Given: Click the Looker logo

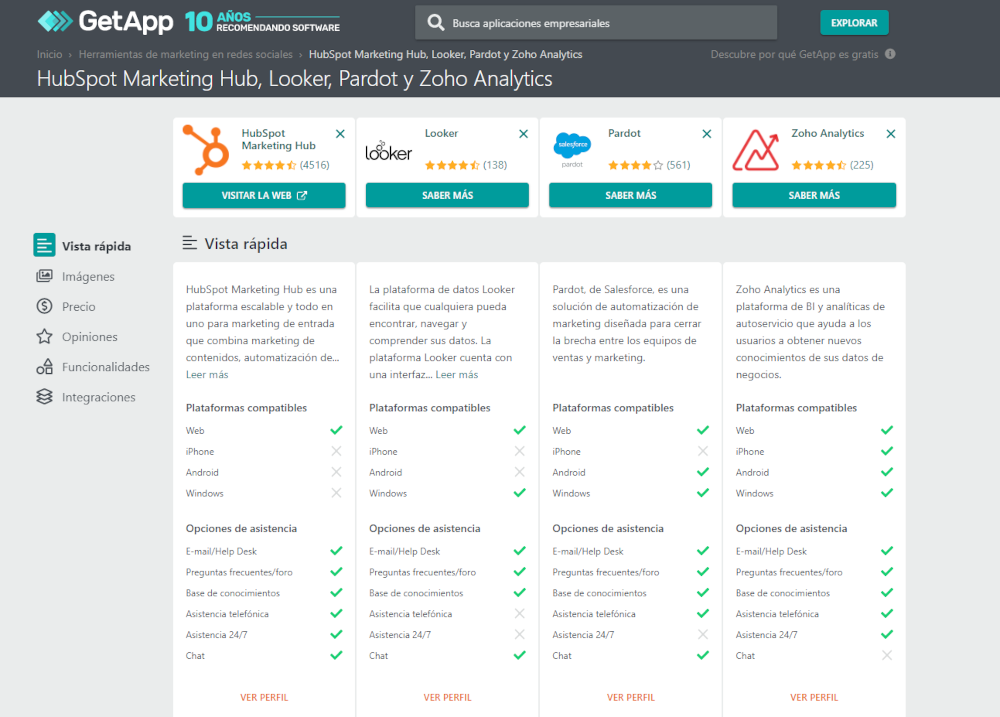Looking at the screenshot, I should point(388,151).
